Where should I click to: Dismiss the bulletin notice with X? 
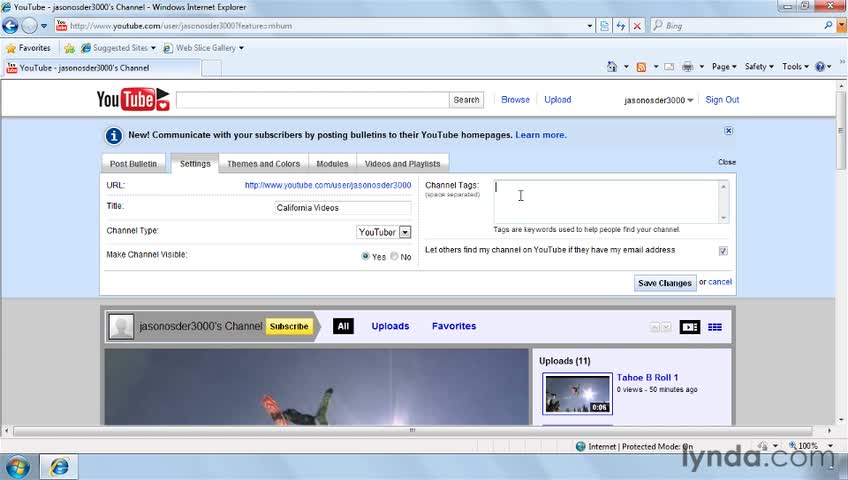point(728,131)
